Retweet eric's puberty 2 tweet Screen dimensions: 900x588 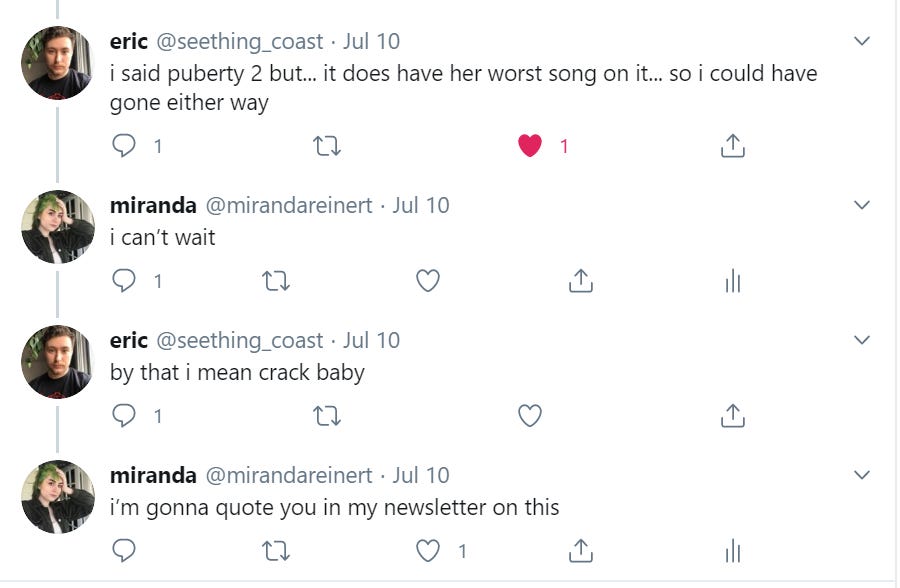(327, 146)
